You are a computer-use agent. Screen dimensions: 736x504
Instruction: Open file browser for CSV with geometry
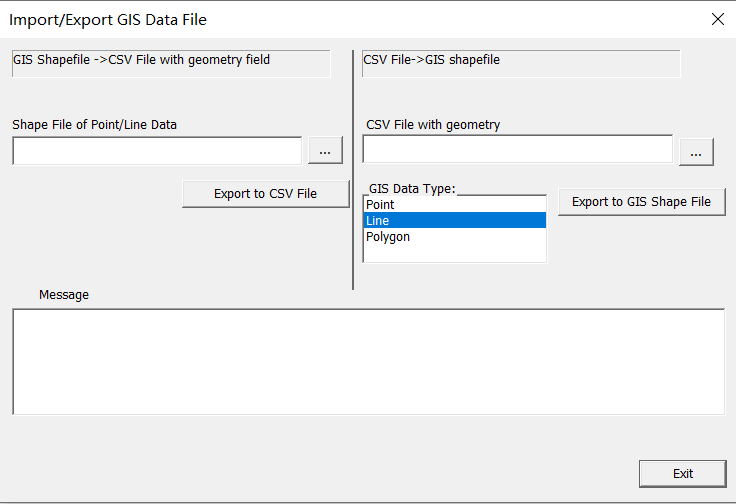[x=696, y=152]
